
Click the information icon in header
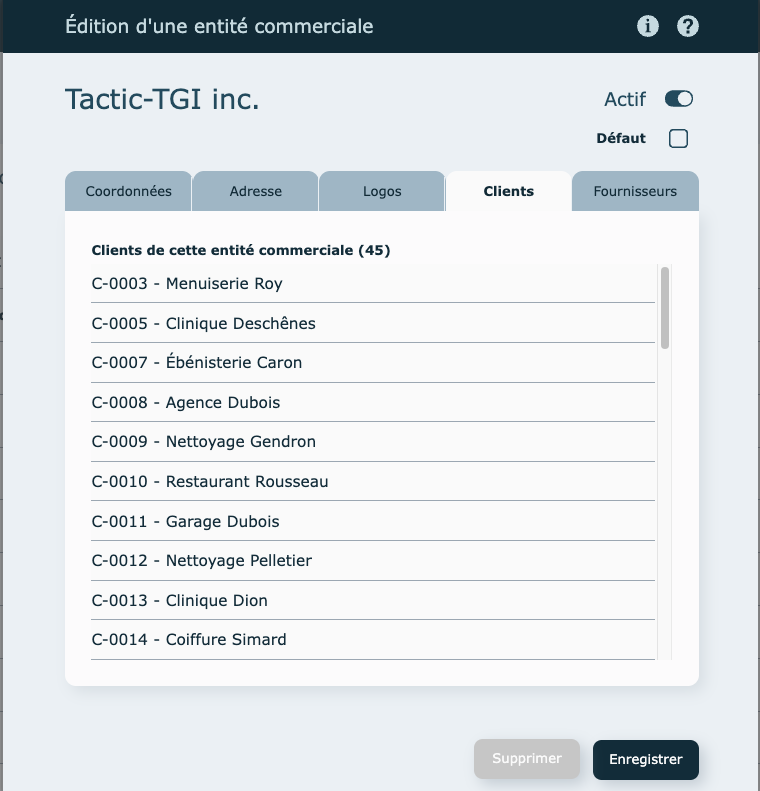648,26
